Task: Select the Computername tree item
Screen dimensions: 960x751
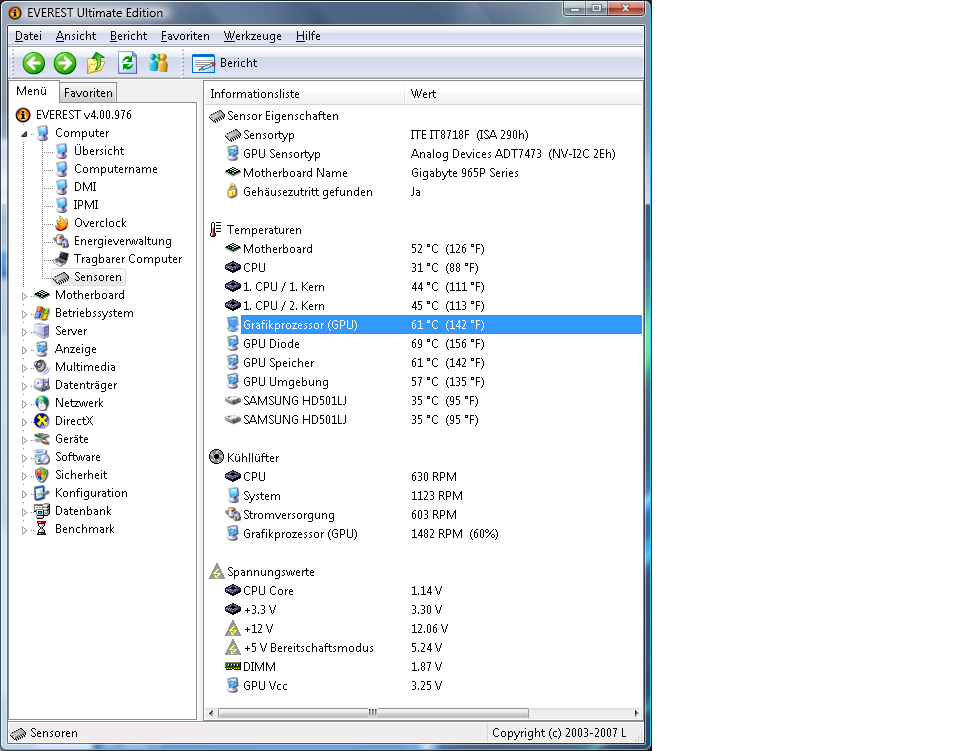Action: 116,169
